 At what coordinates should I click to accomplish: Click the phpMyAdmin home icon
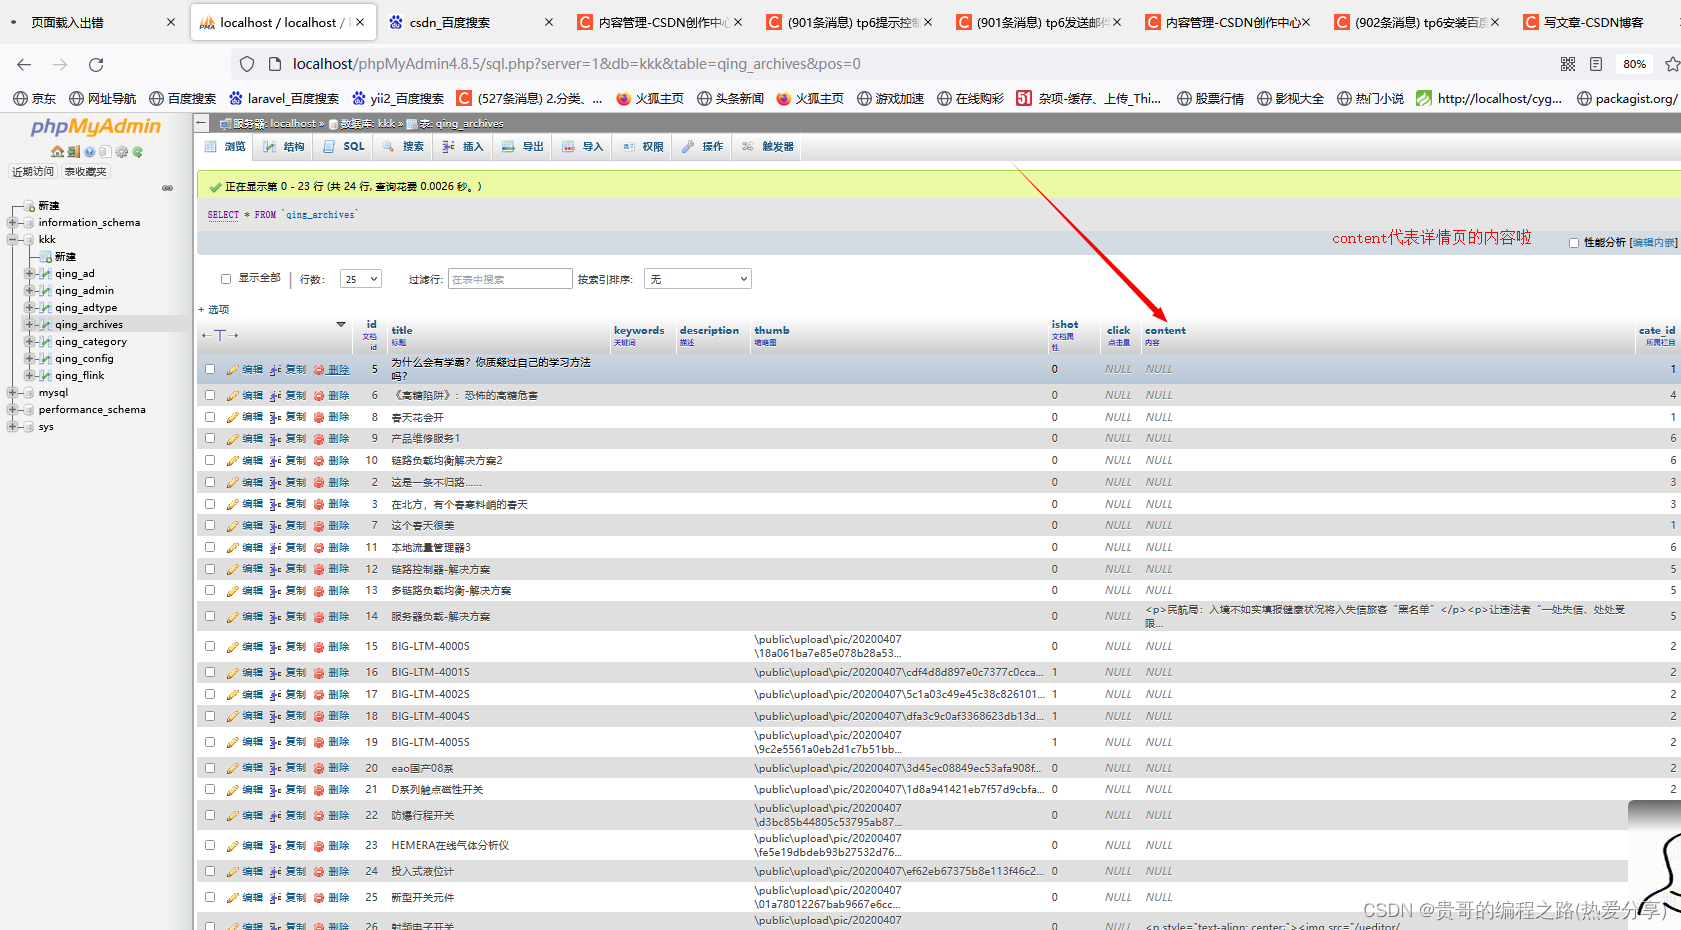click(57, 152)
